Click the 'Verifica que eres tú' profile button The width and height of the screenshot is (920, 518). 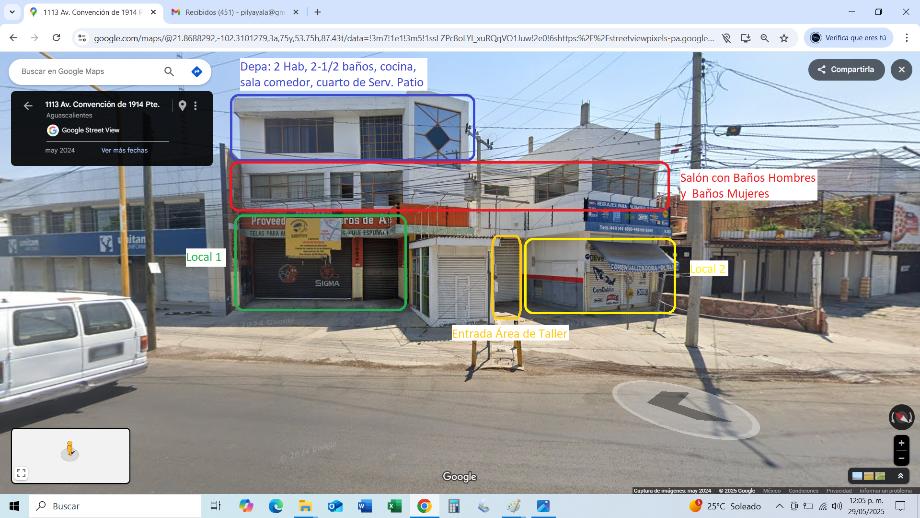tap(848, 38)
